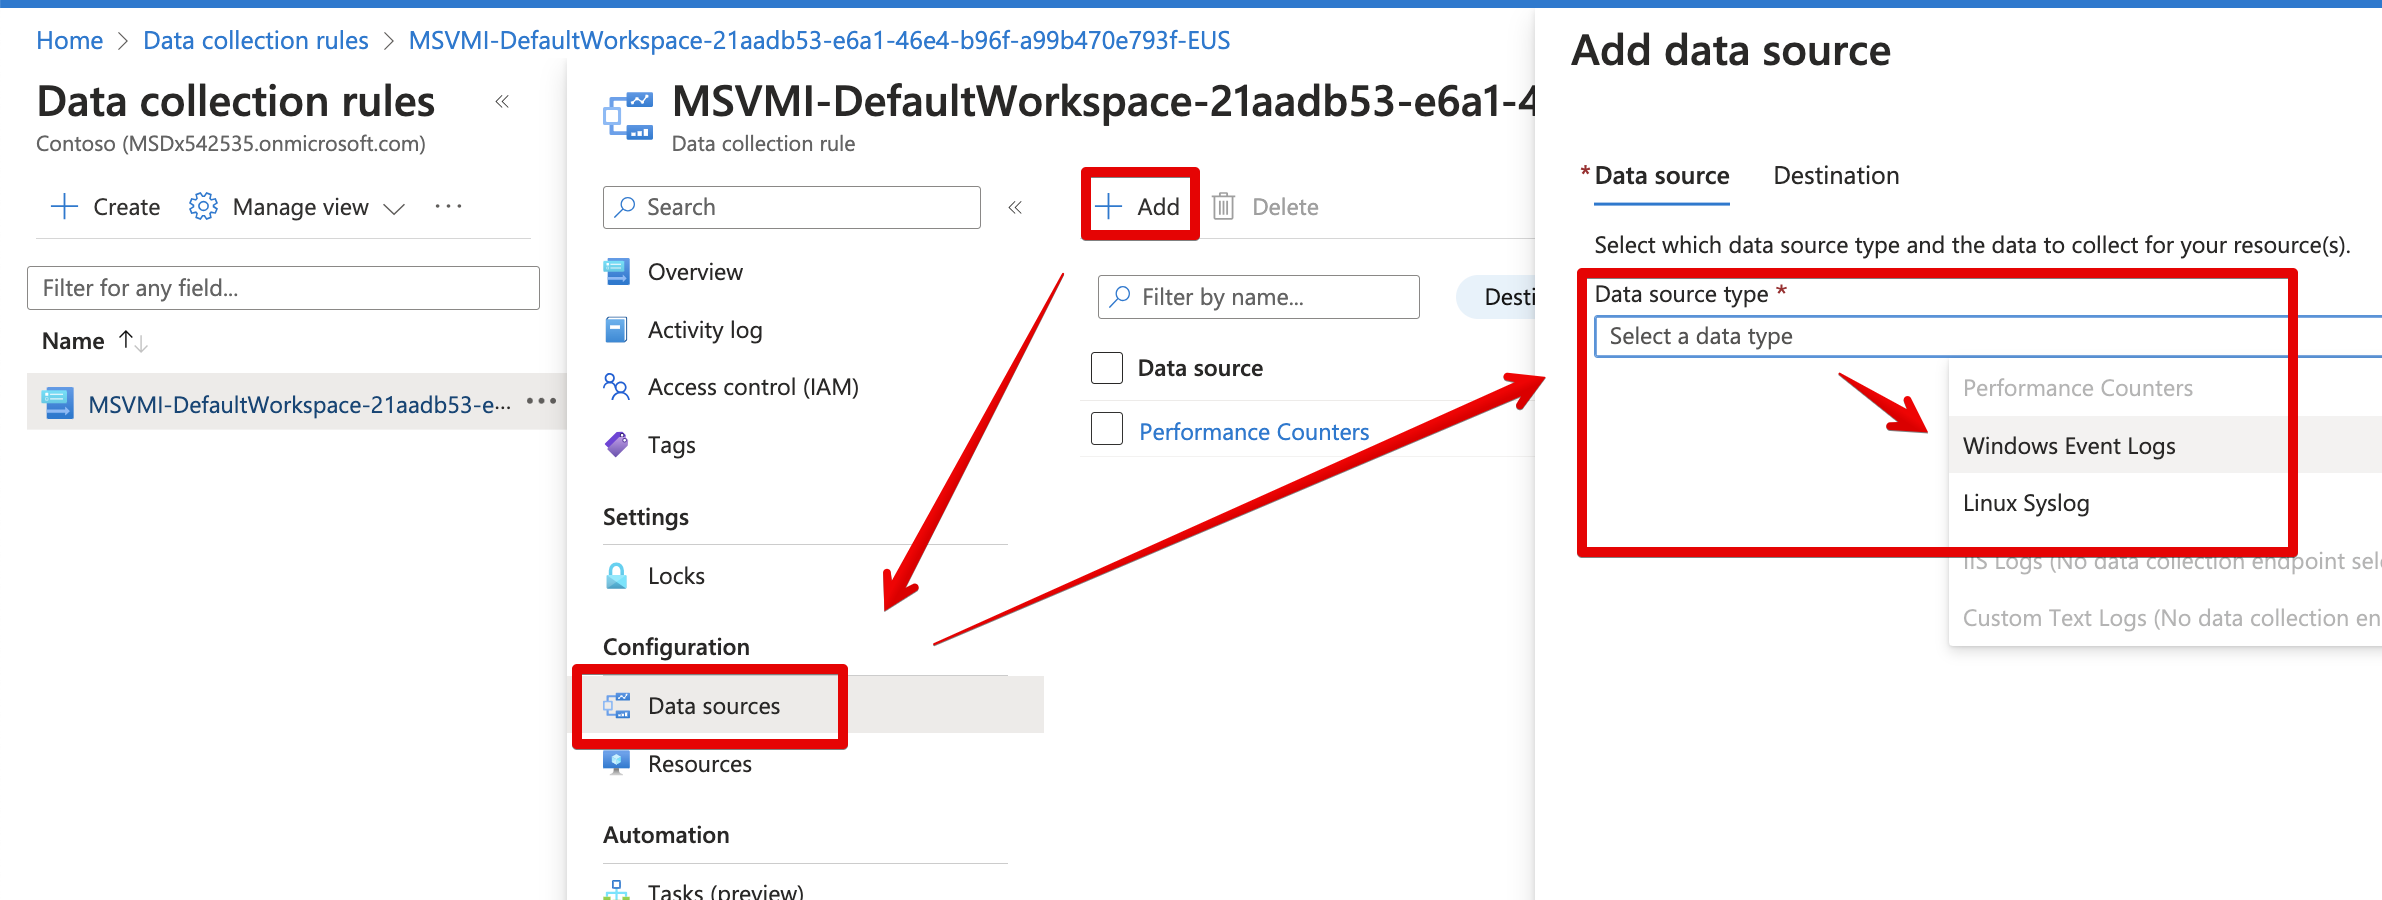Choose Windows Event Logs from the dropdown
The image size is (2382, 900).
click(x=2165, y=445)
